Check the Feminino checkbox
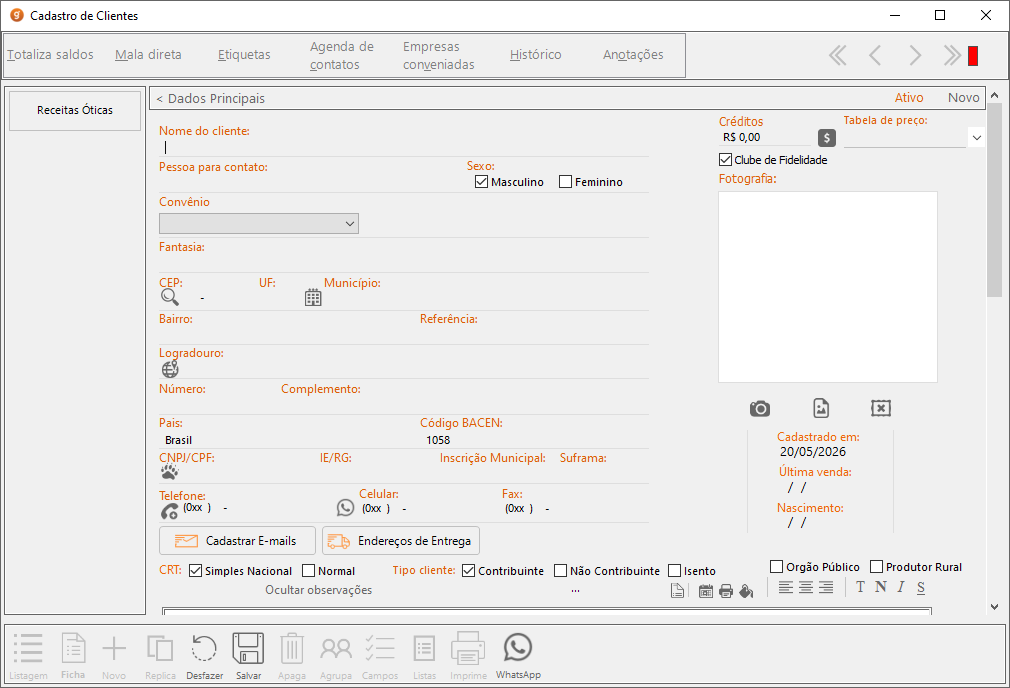Image resolution: width=1010 pixels, height=688 pixels. coord(565,182)
